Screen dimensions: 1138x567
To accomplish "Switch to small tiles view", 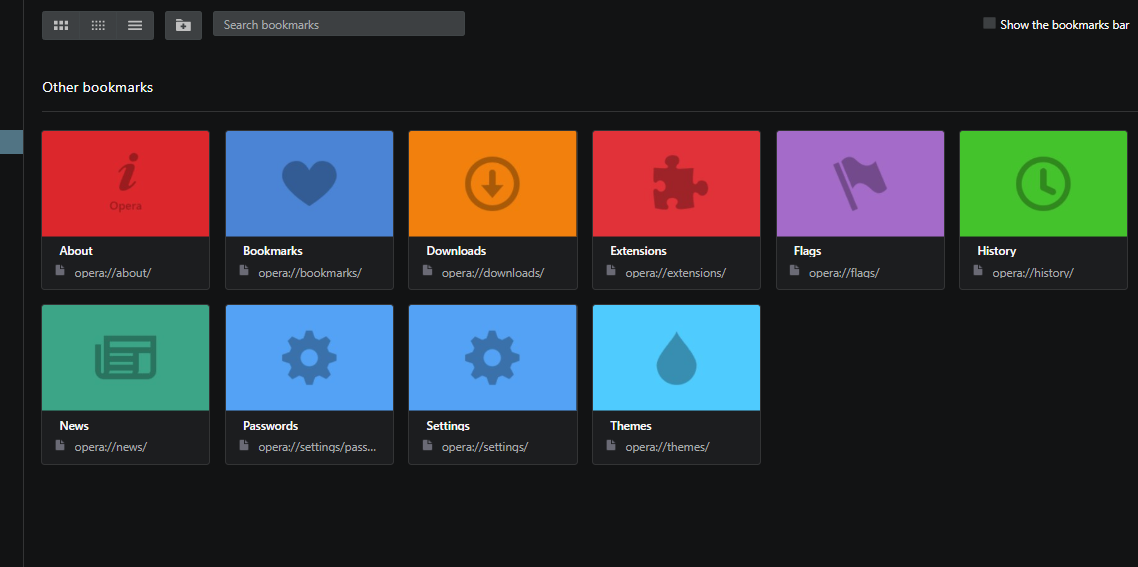I will pyautogui.click(x=98, y=25).
